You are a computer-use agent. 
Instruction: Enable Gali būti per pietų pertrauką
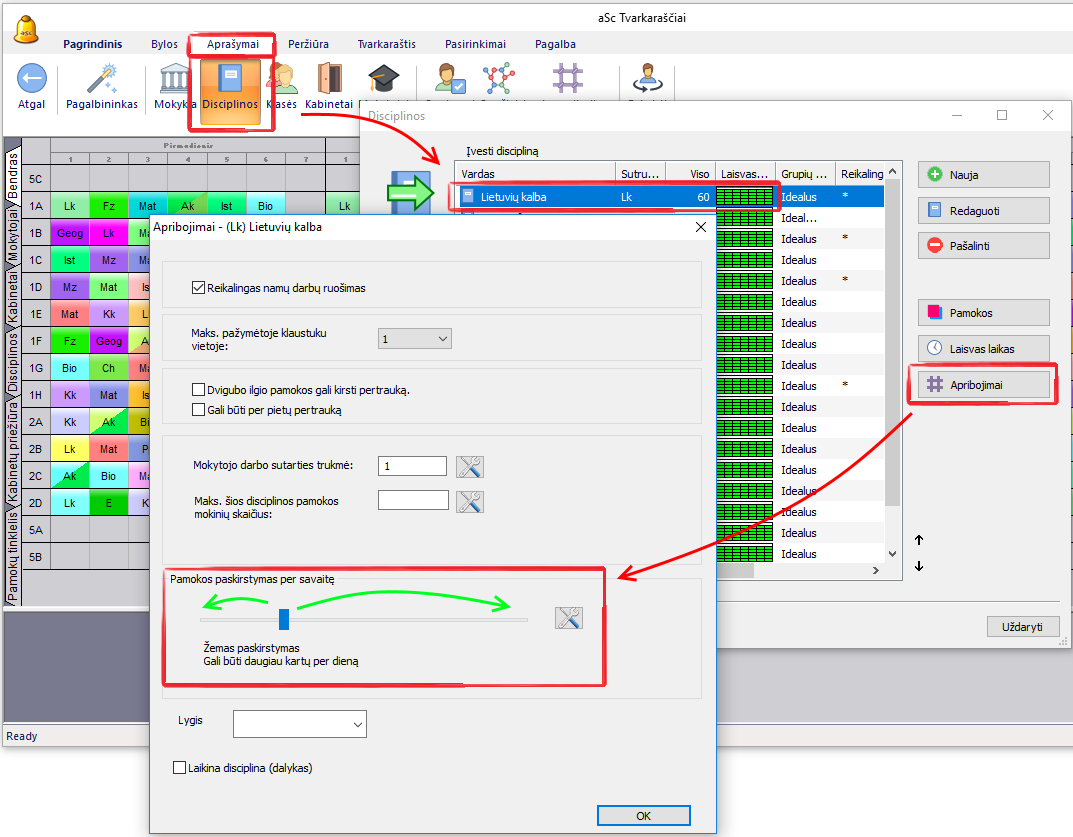click(198, 410)
